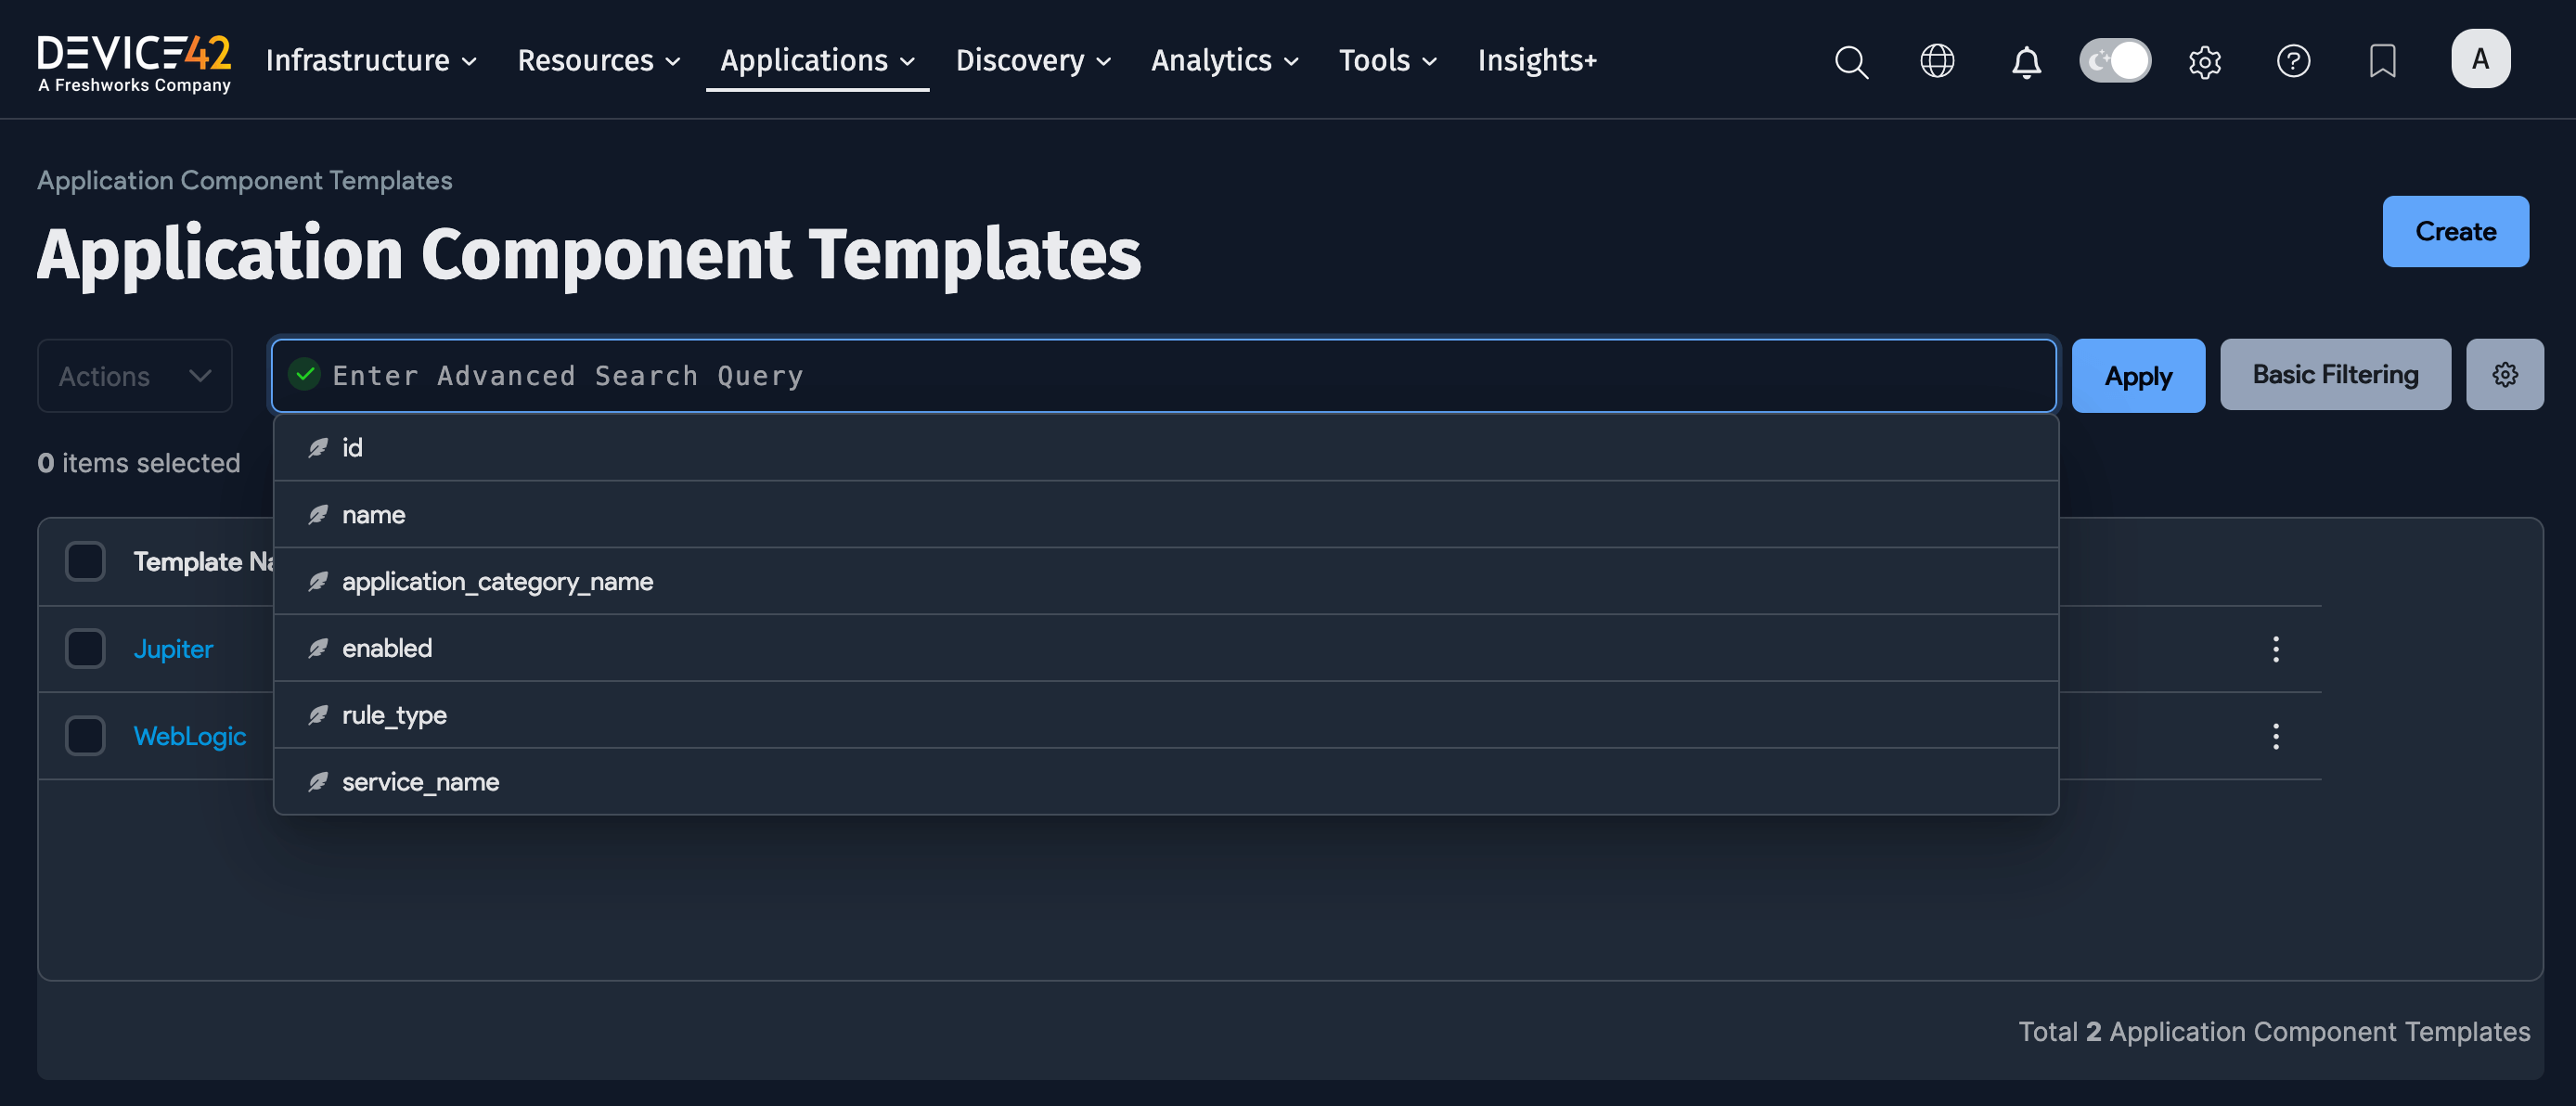Select application_category_name from the suggestions
Viewport: 2576px width, 1106px height.
[x=497, y=581]
